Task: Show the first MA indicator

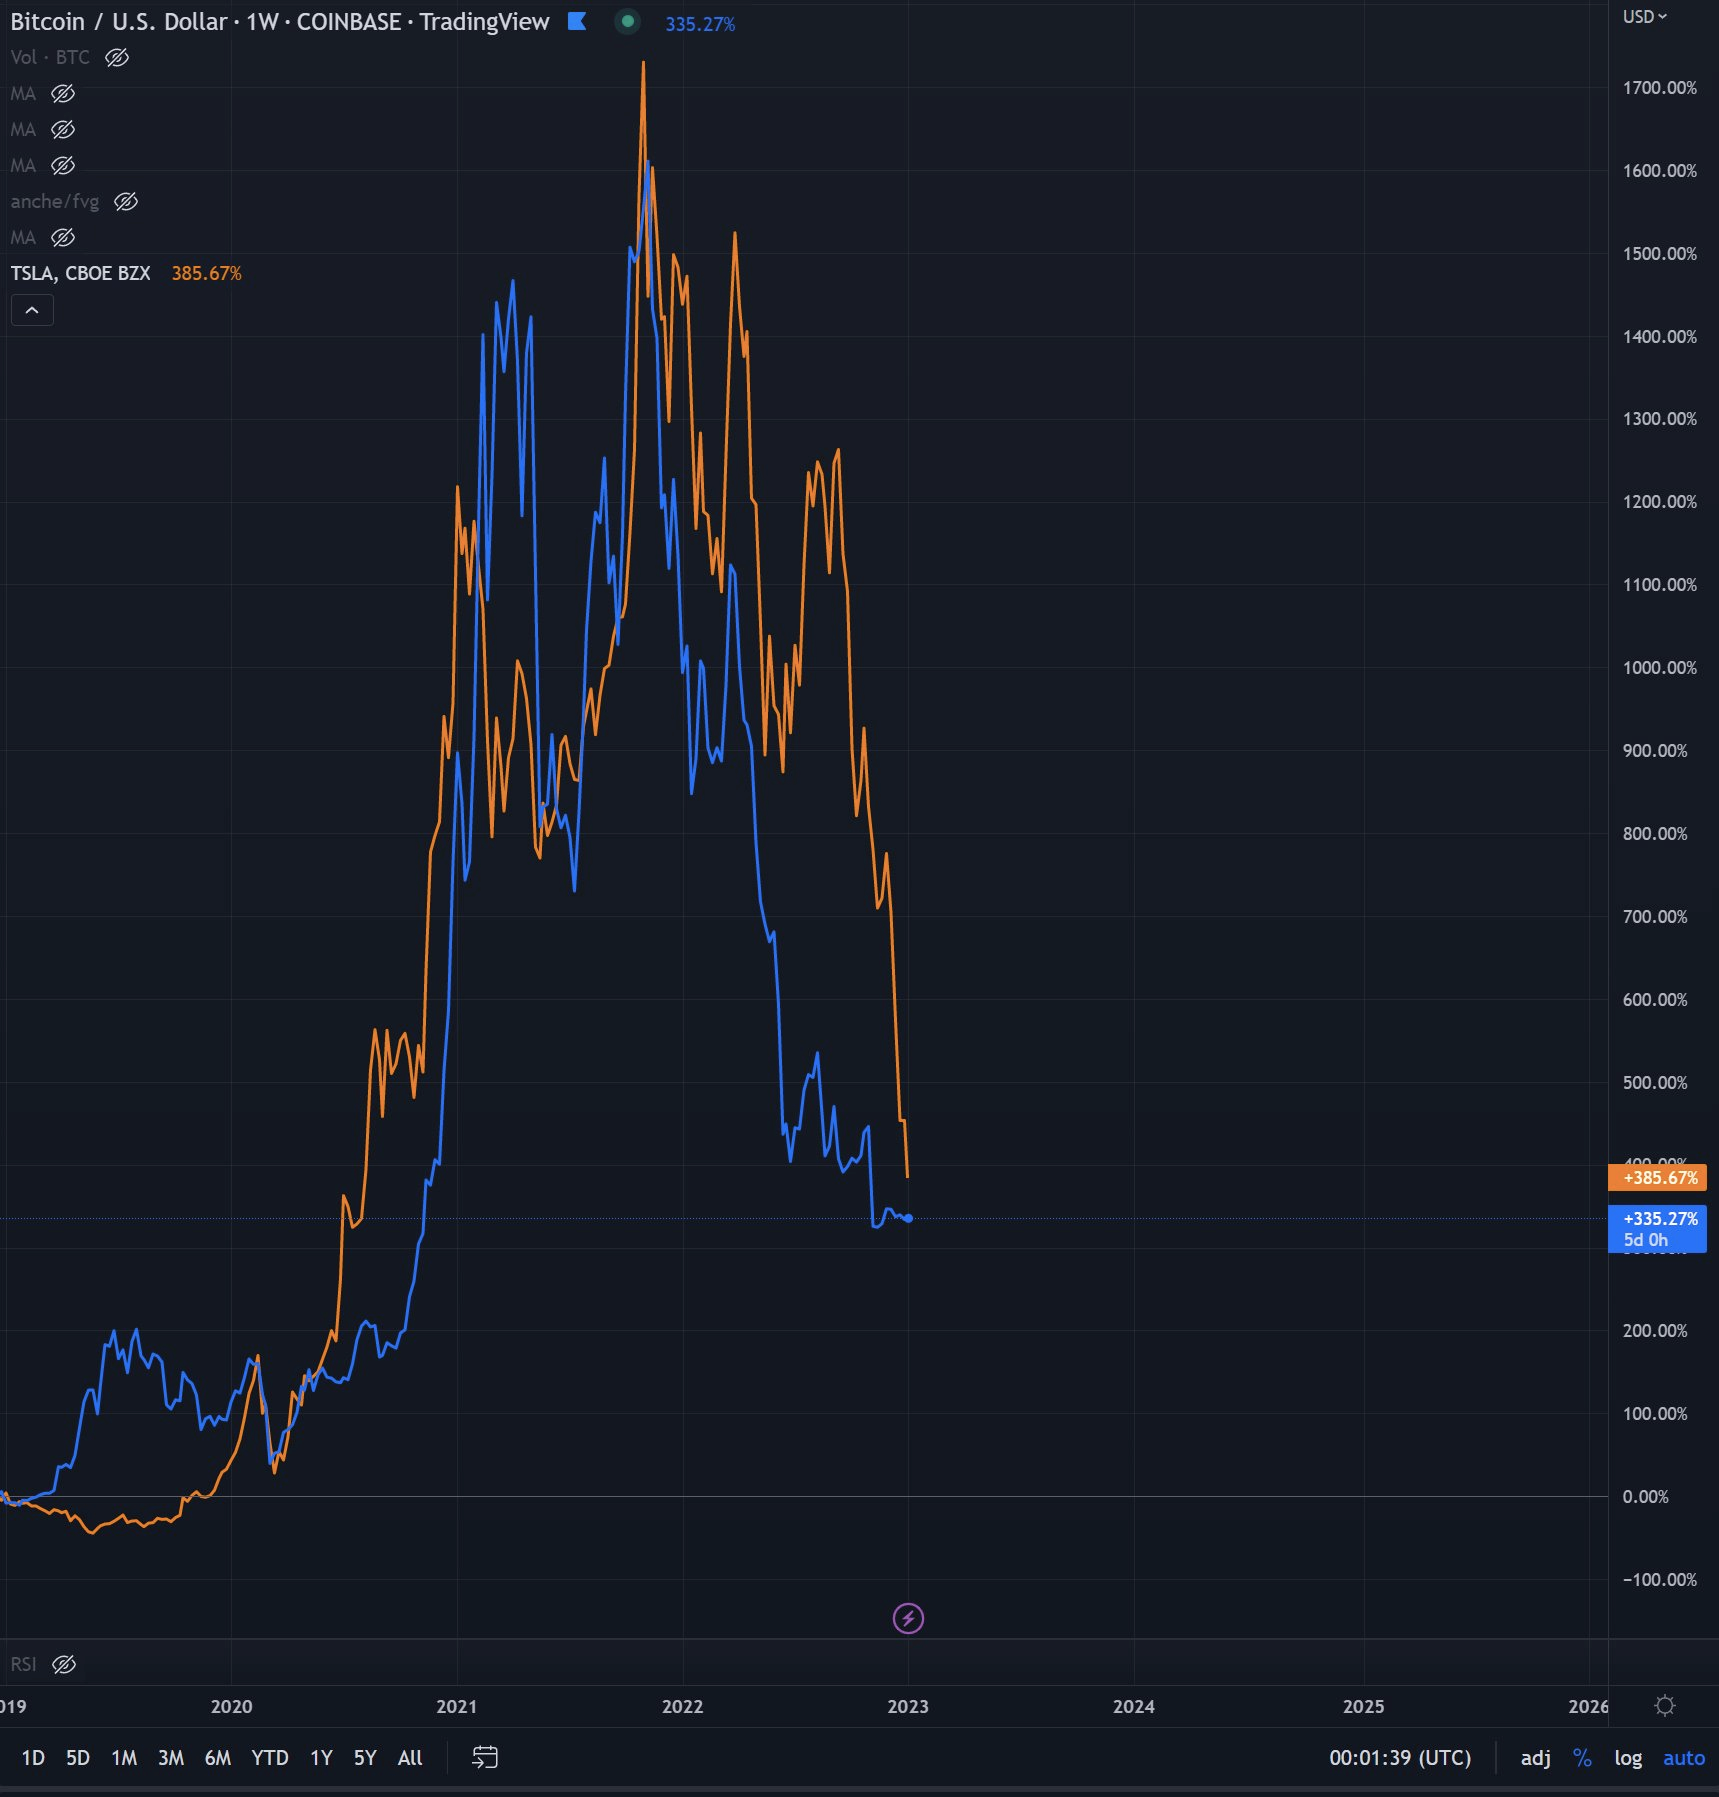Action: (x=63, y=94)
